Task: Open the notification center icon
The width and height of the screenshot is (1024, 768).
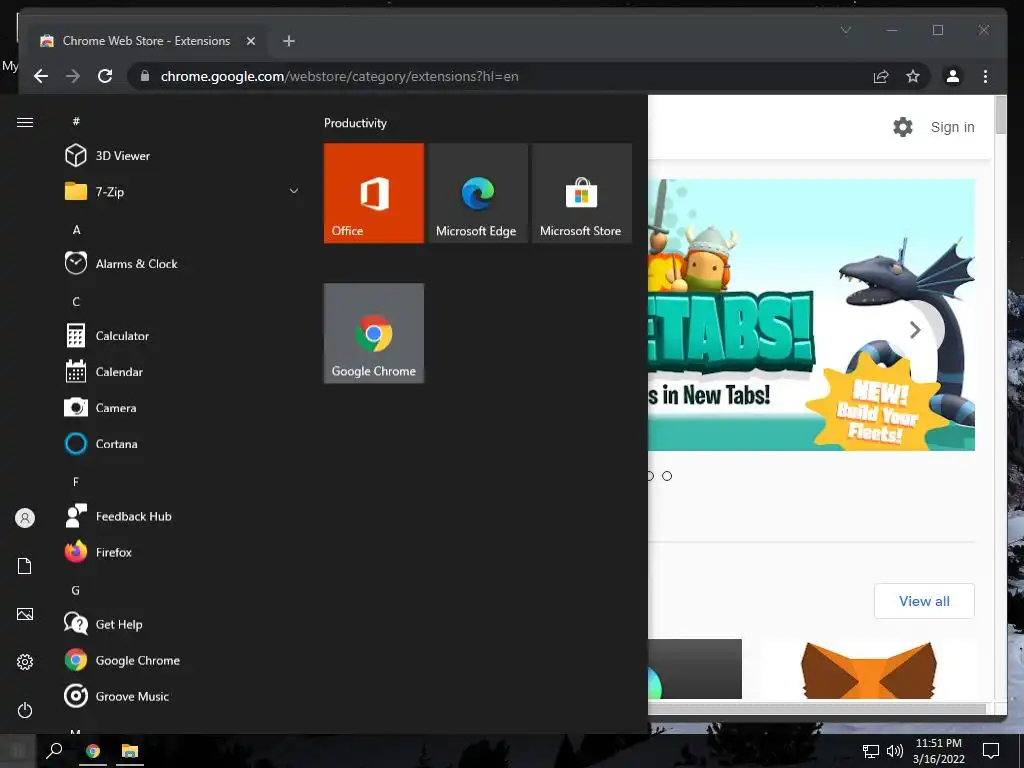Action: coord(991,751)
